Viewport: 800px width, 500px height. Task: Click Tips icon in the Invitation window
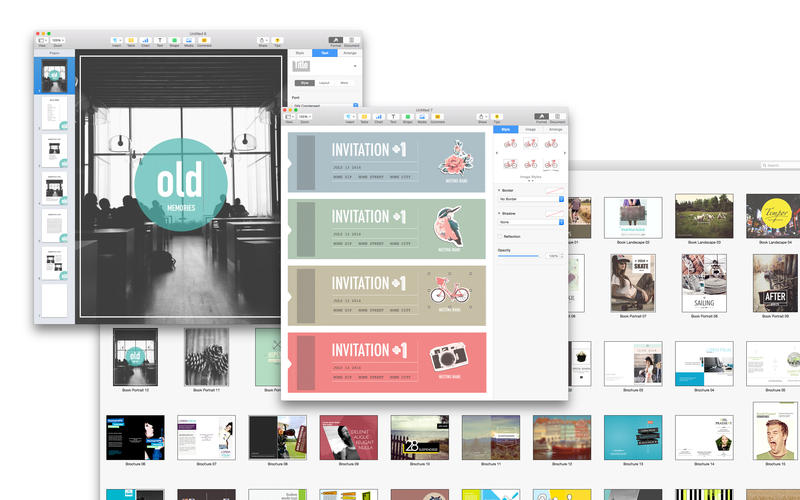496,117
